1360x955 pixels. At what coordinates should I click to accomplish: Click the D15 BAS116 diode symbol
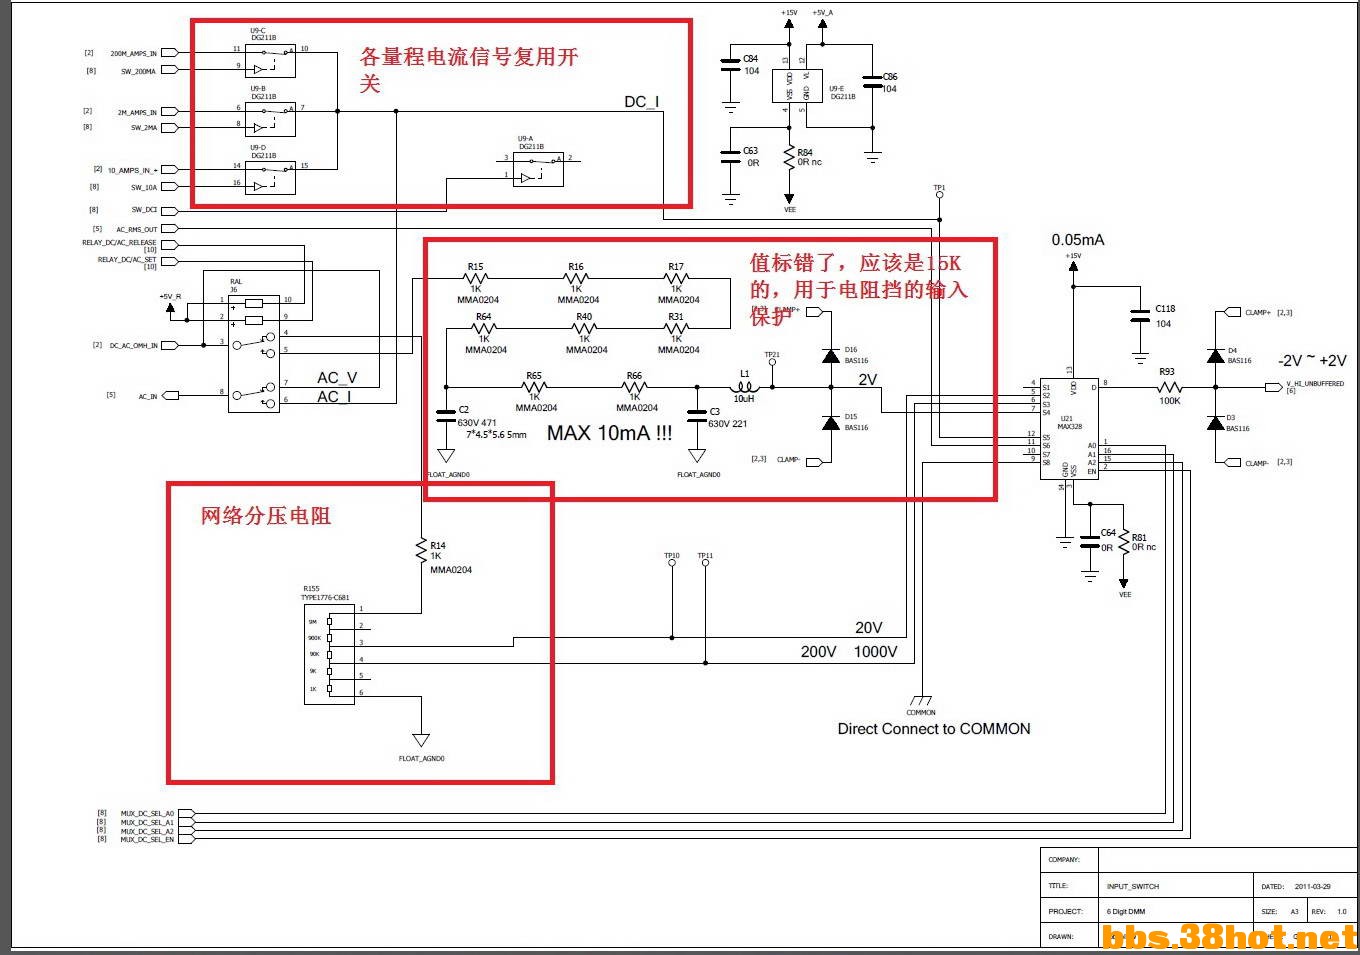coord(830,423)
